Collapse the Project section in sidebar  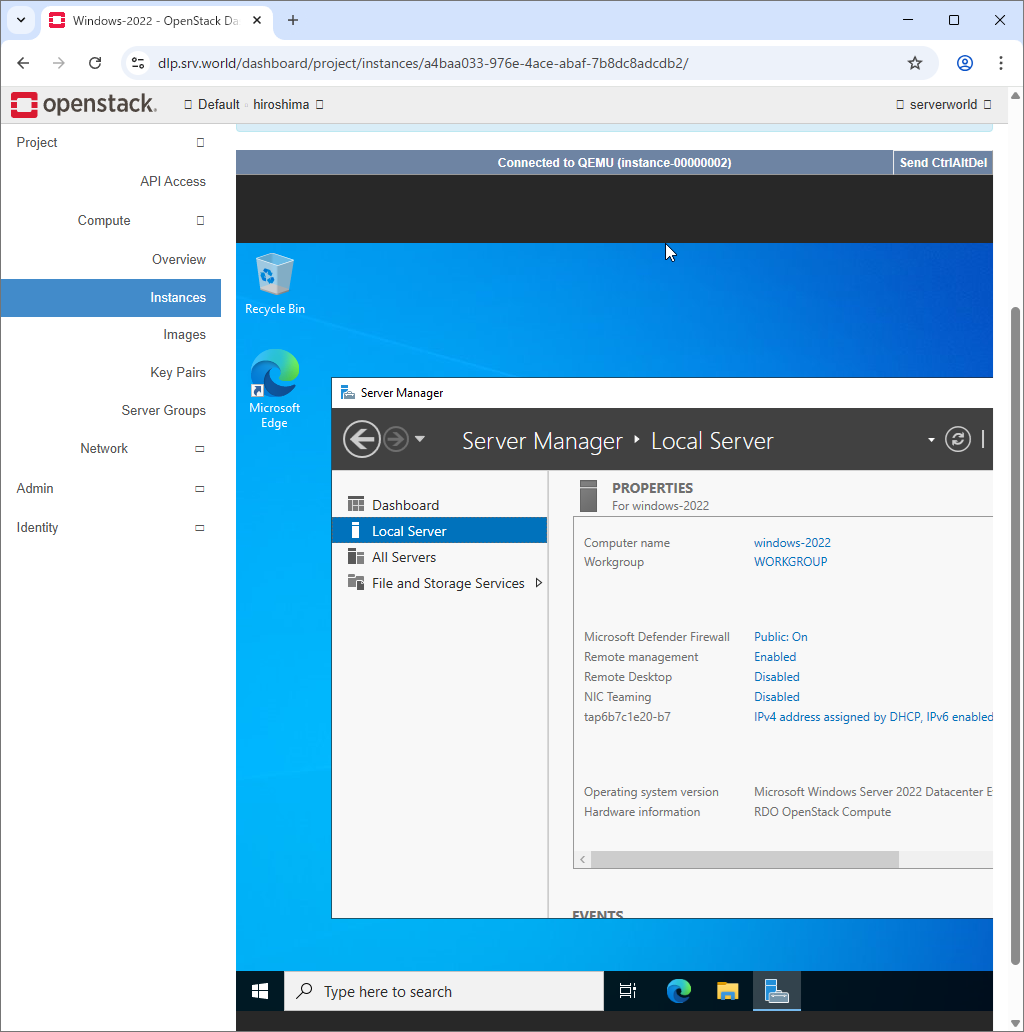(111, 142)
